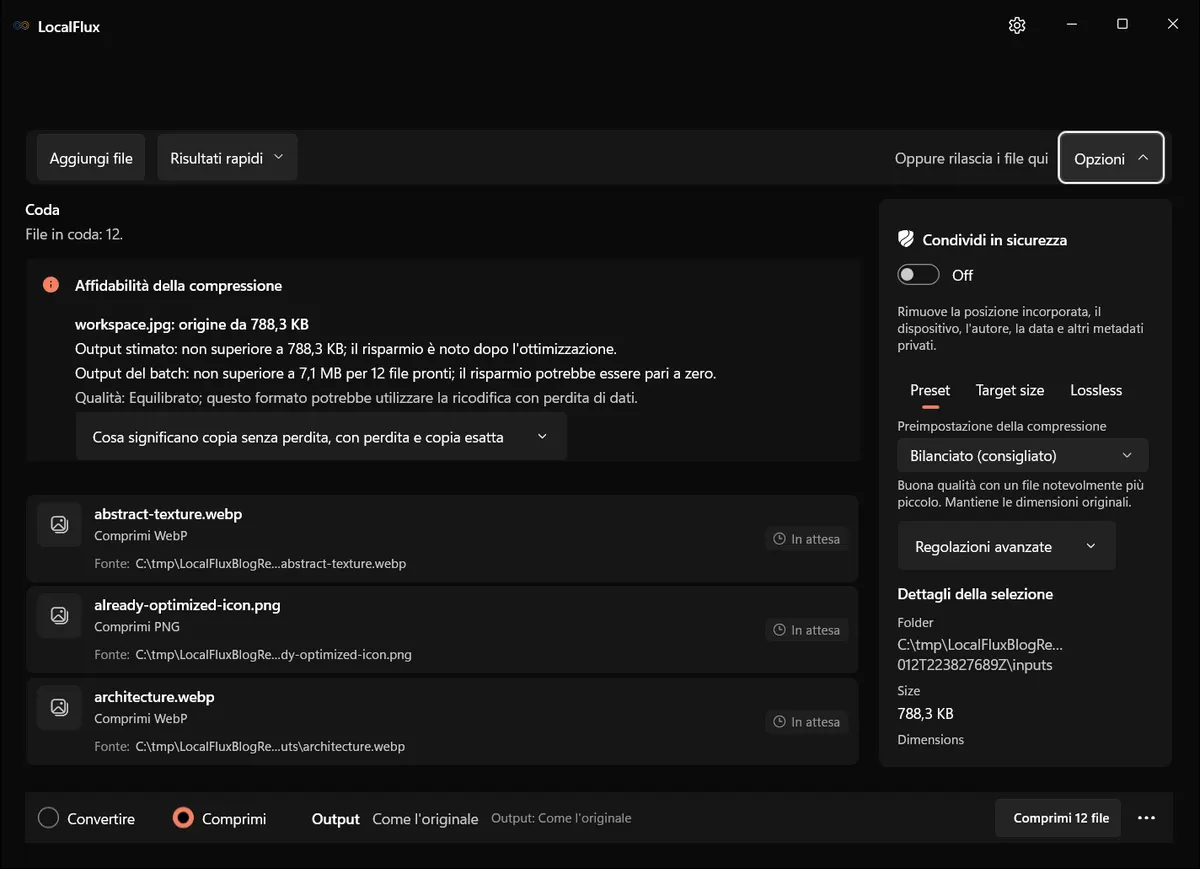1200x869 pixels.
Task: Switch to the Target size tab
Action: (x=1010, y=390)
